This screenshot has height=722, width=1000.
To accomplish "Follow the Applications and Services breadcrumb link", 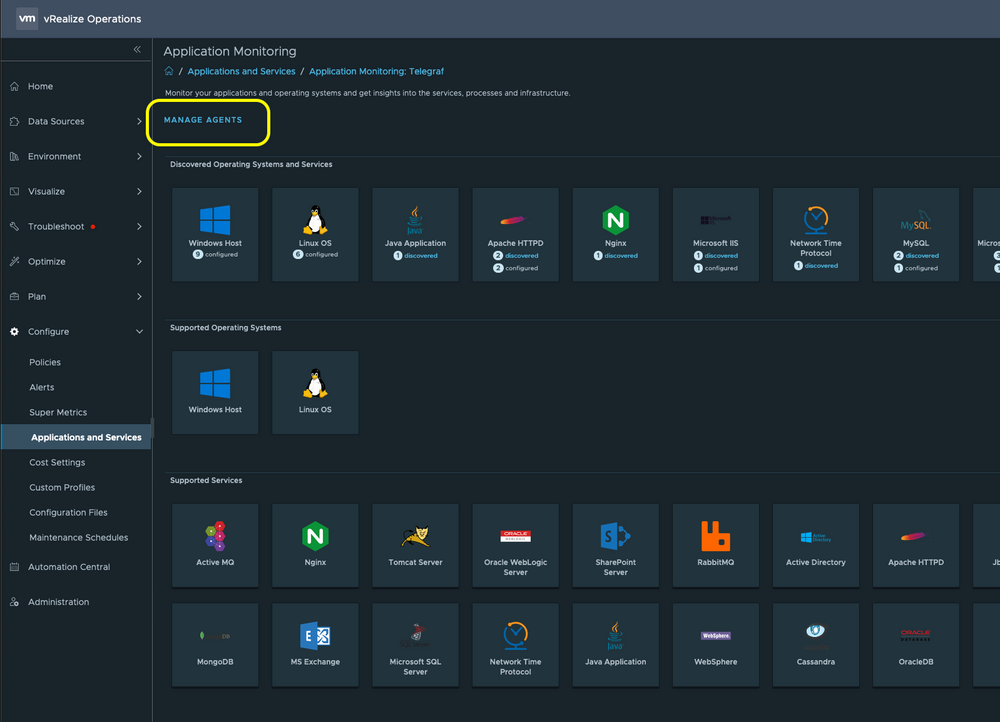I will (x=241, y=71).
